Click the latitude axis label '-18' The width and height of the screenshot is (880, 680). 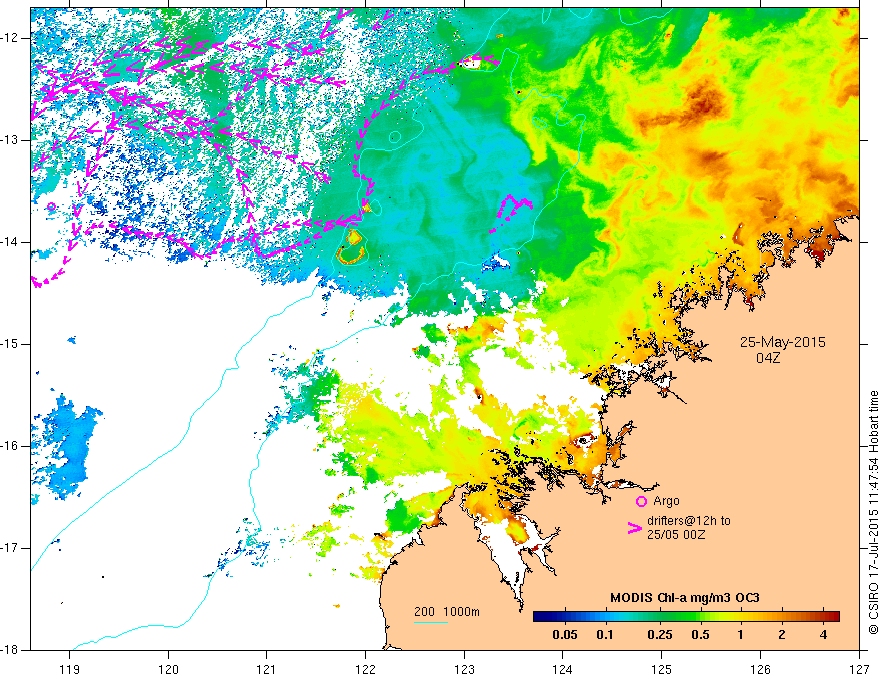(10, 650)
